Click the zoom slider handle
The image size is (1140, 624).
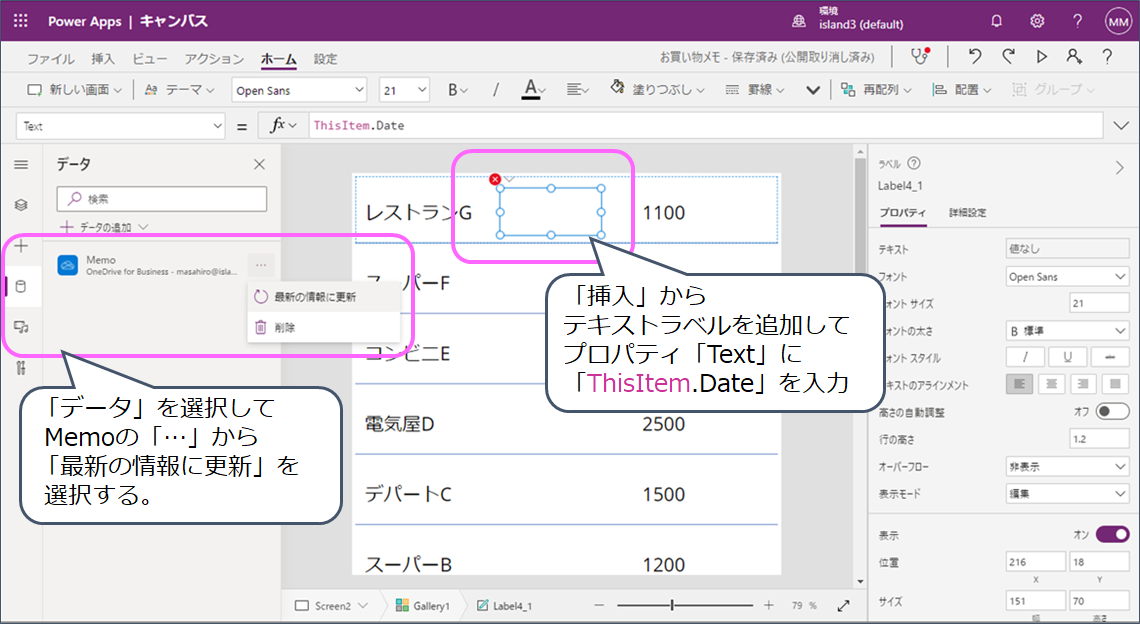672,604
